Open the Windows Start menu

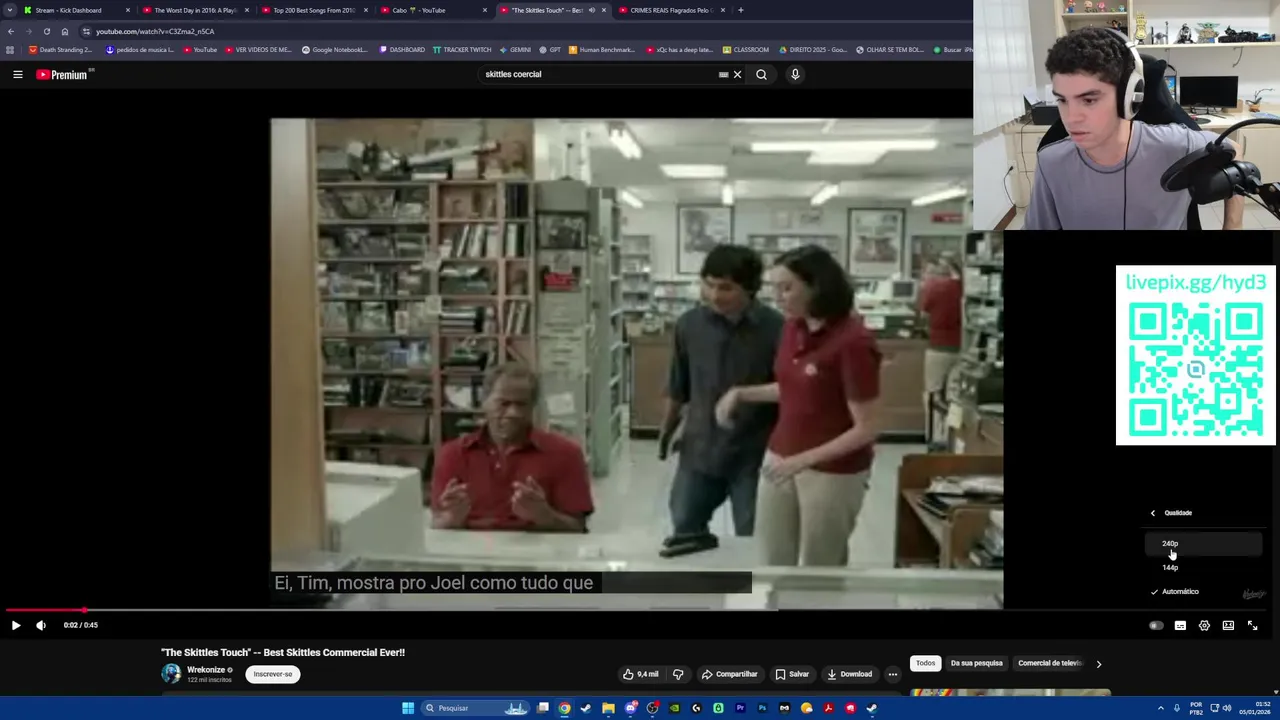(x=408, y=708)
